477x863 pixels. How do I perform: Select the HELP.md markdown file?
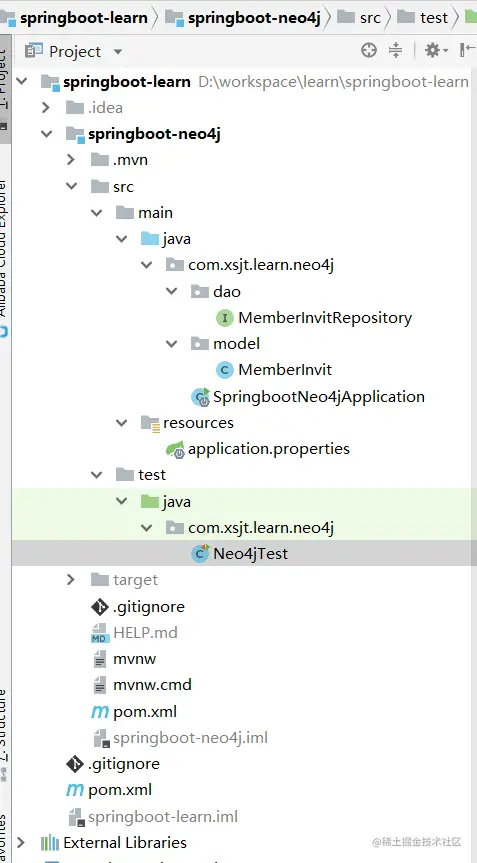pos(134,632)
